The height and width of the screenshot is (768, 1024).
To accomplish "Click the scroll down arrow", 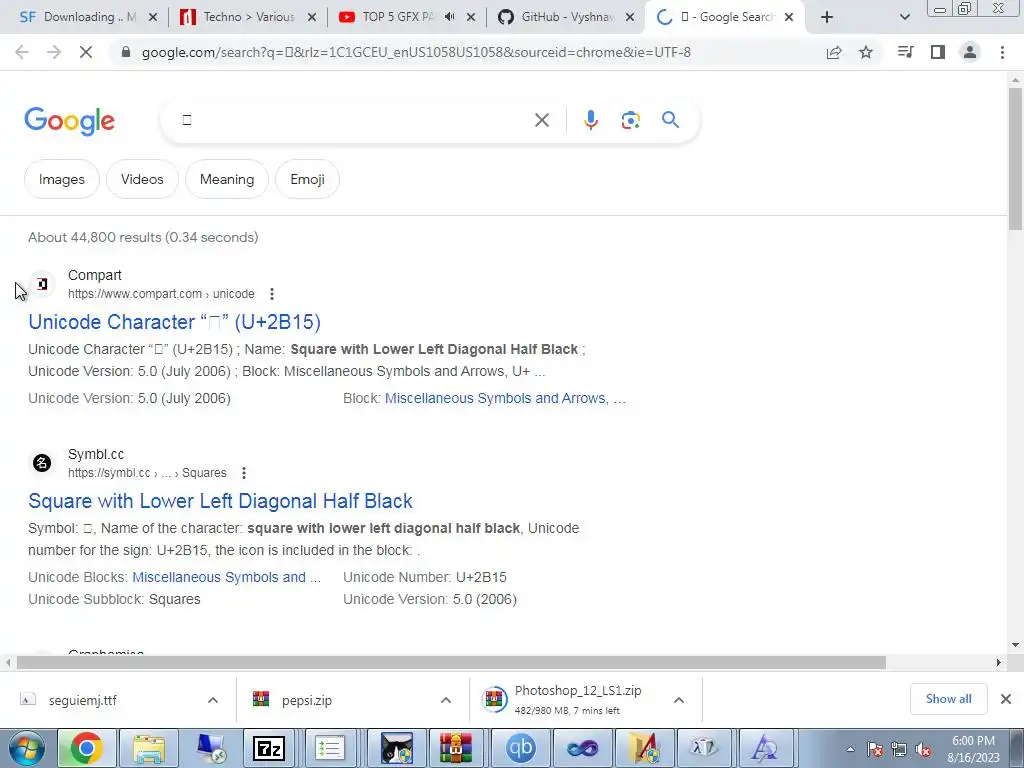I will (1015, 645).
